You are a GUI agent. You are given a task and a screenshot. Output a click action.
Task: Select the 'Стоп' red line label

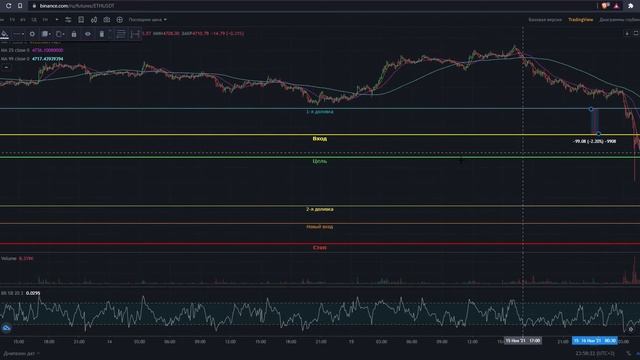coord(320,247)
